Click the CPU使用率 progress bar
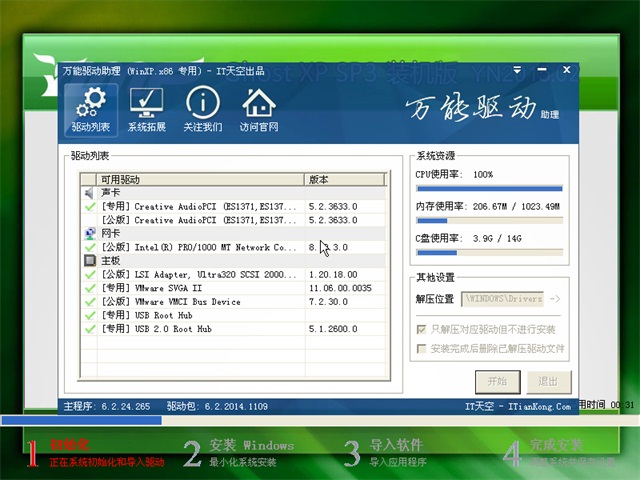The height and width of the screenshot is (480, 640). point(489,188)
